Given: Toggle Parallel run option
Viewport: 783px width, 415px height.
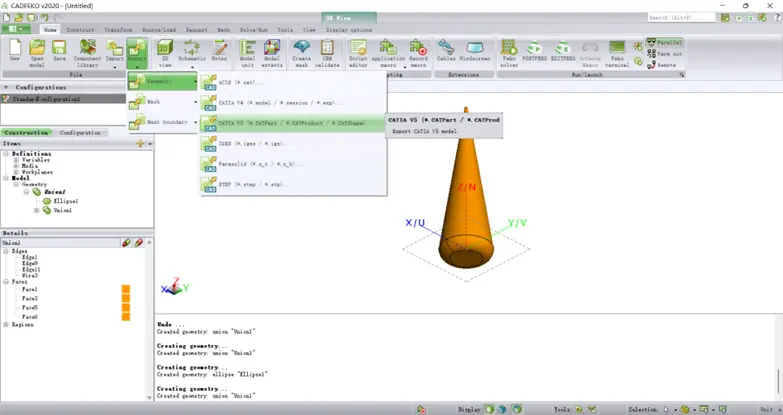Looking at the screenshot, I should click(664, 42).
